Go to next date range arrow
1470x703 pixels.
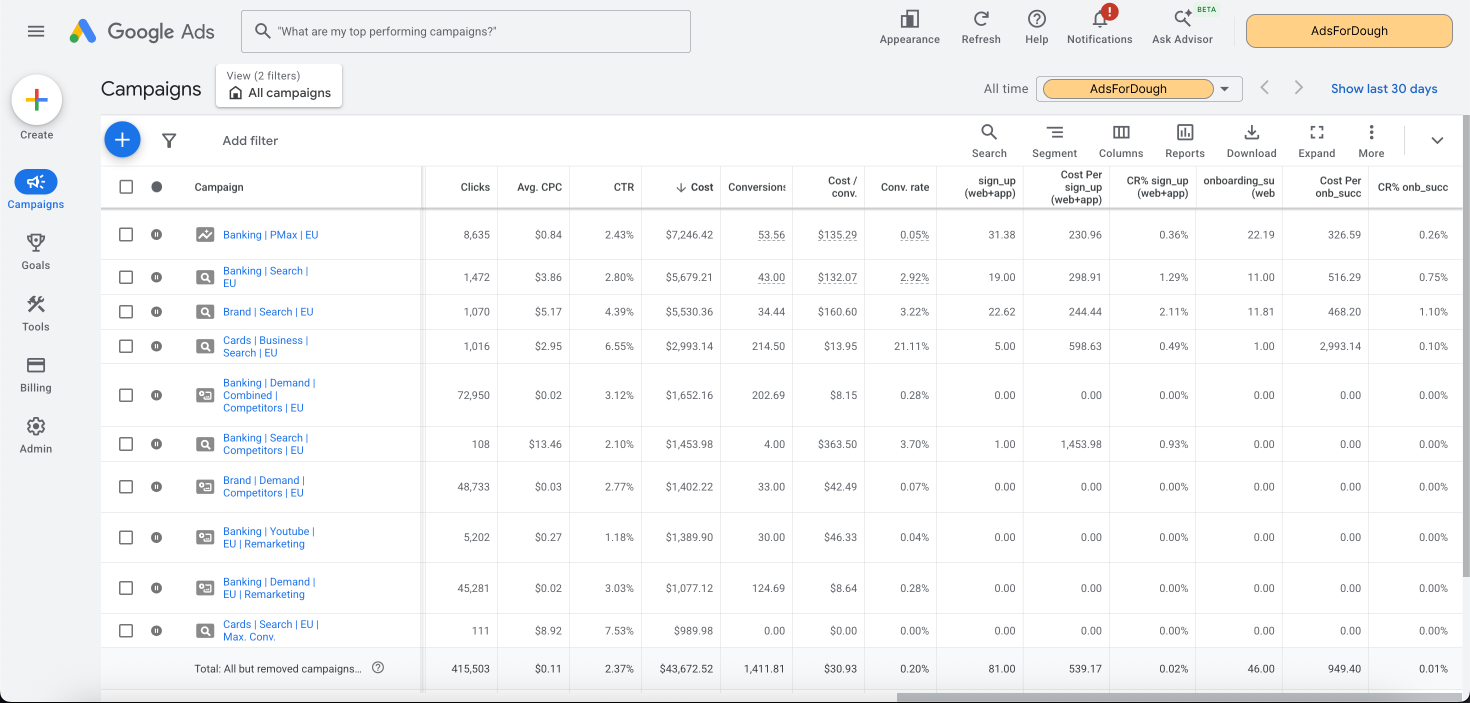click(1298, 88)
